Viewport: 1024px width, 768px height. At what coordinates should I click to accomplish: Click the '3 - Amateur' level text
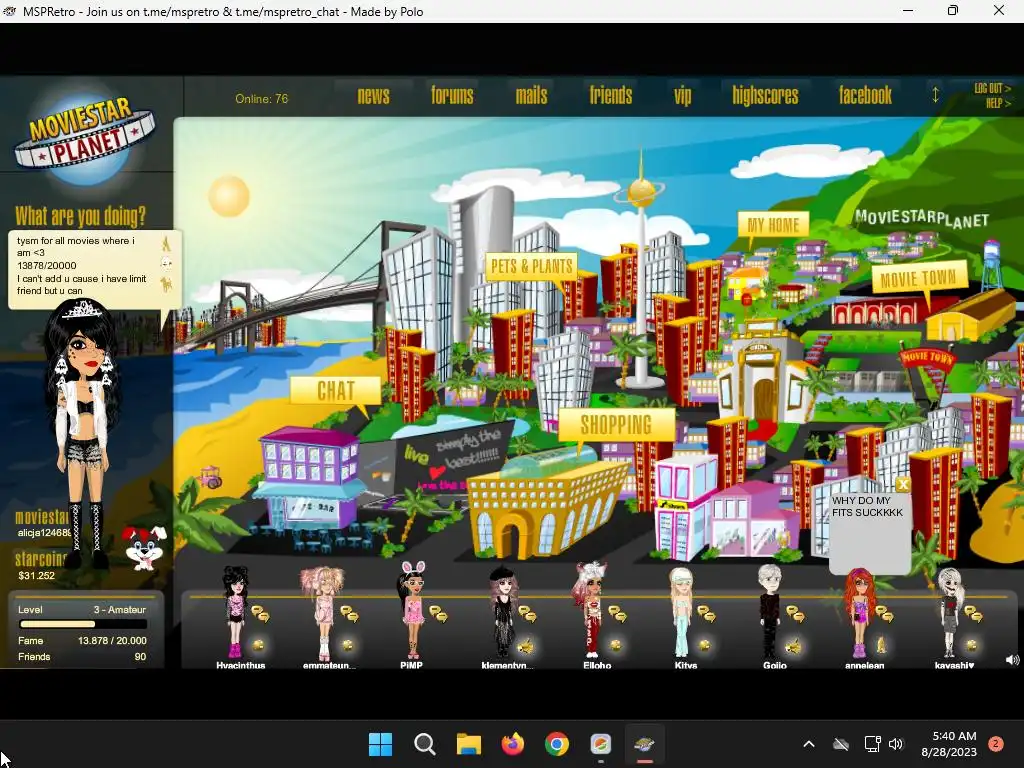120,609
